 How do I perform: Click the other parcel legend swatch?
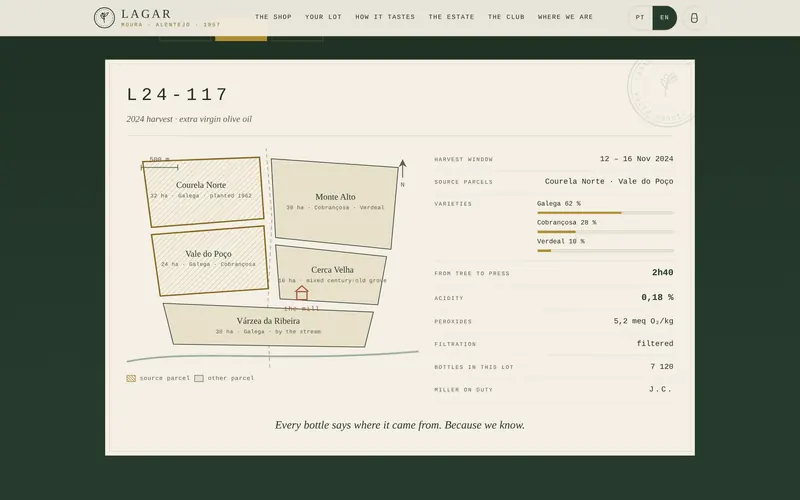pos(199,379)
